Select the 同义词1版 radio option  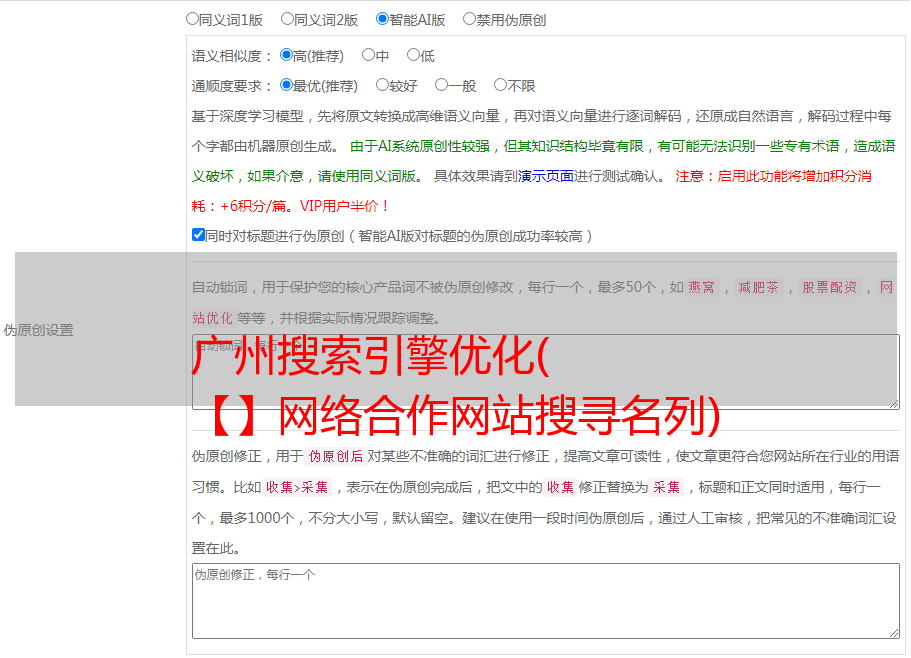pyautogui.click(x=192, y=19)
